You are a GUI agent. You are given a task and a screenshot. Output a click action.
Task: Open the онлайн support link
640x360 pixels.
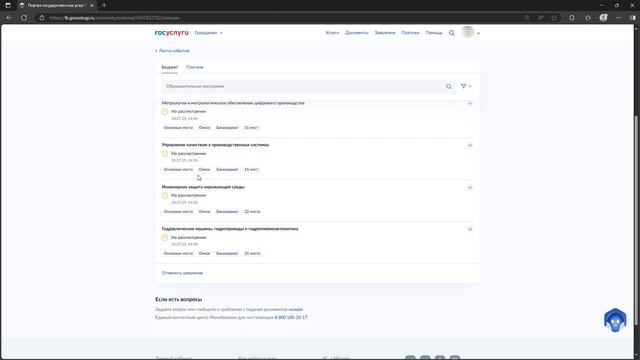tap(296, 309)
